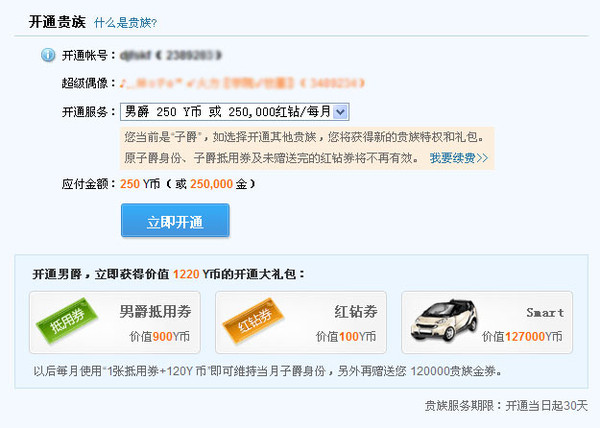Click the green 抵用券 coupon icon
The width and height of the screenshot is (600, 428).
(61, 326)
